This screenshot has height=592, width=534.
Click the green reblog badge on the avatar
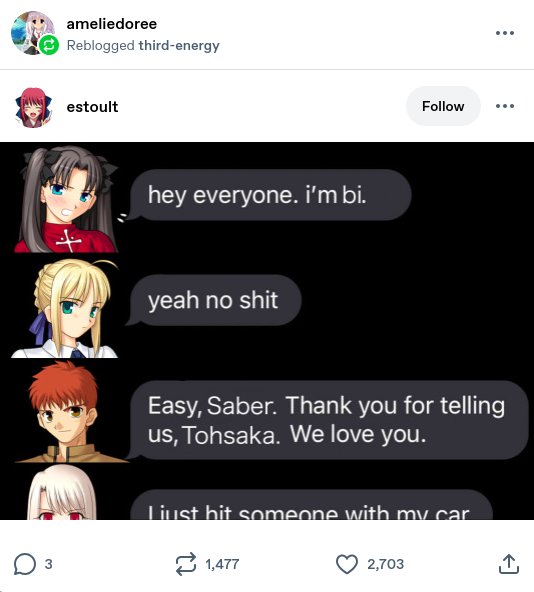click(49, 45)
